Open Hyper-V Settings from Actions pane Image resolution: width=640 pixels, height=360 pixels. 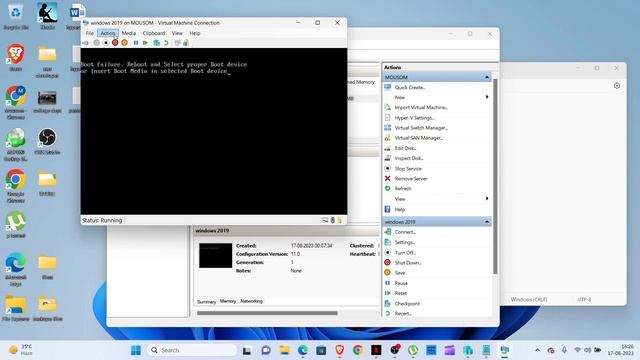414,118
